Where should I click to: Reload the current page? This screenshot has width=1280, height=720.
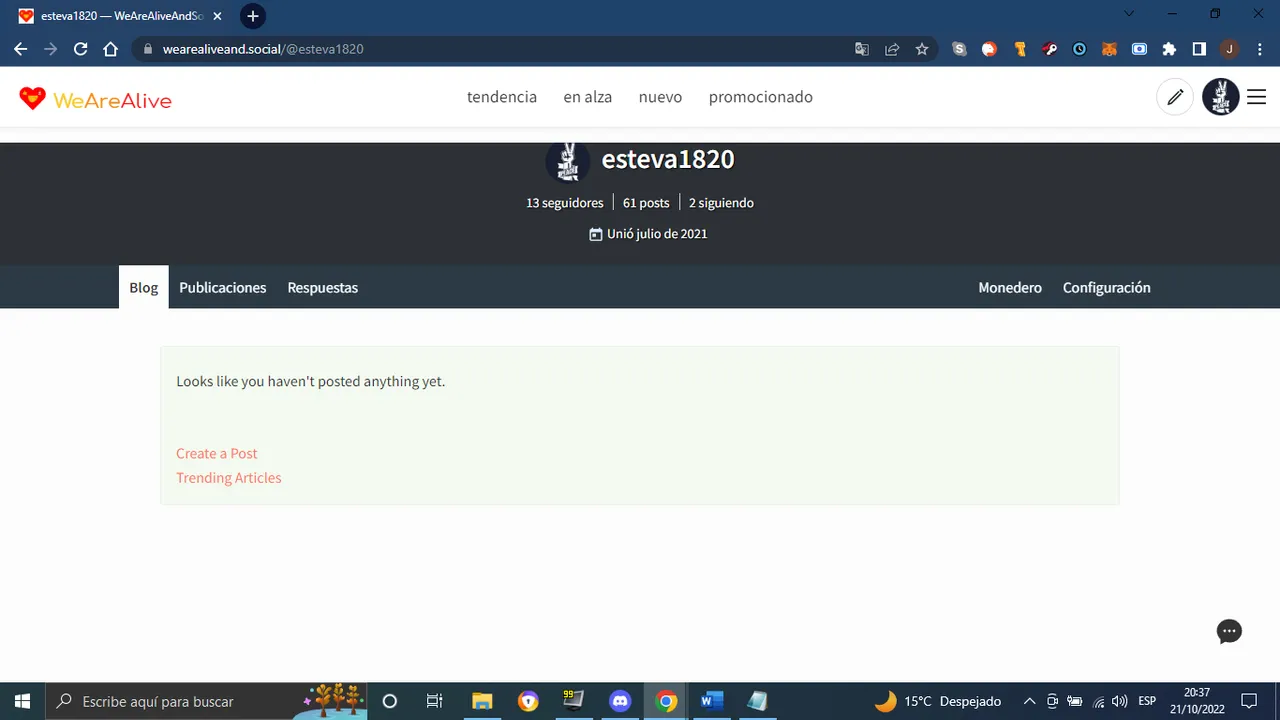[x=81, y=49]
